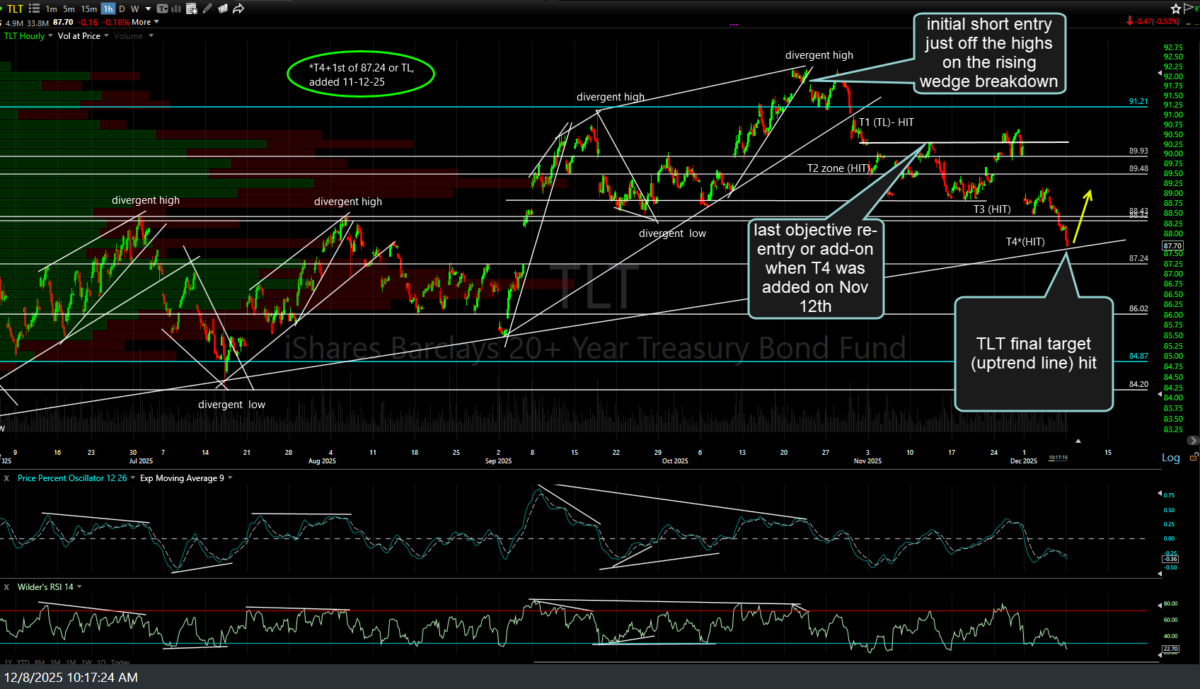Click the flag alert icon
The width and height of the screenshot is (1200, 689).
pyautogui.click(x=1187, y=8)
